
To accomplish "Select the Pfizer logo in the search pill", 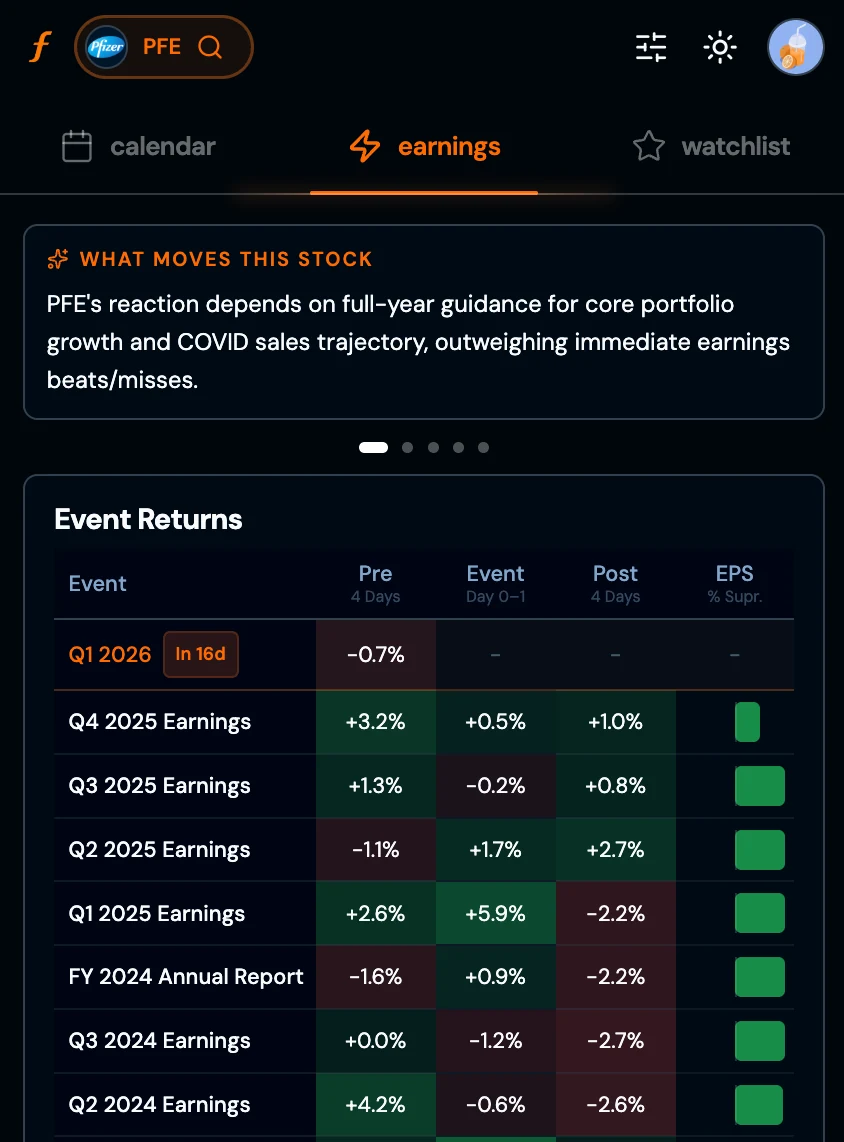I will click(106, 46).
